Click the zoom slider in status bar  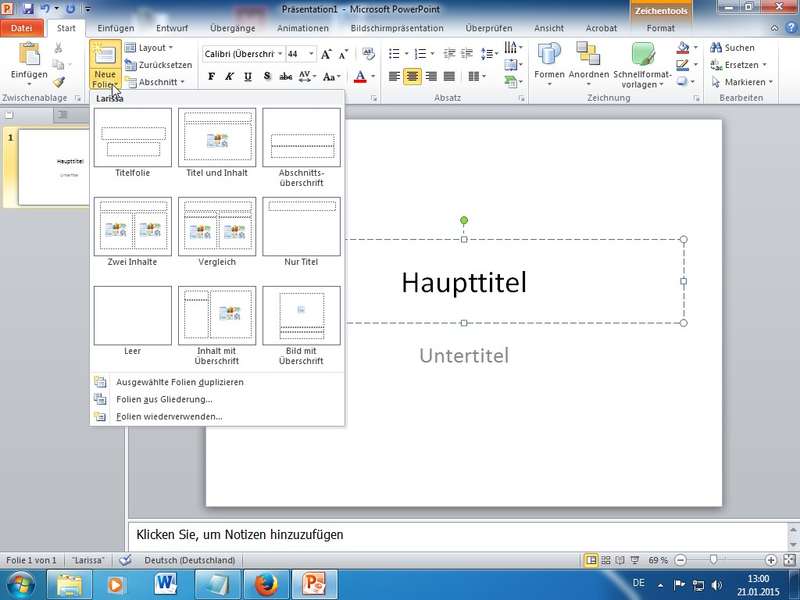[x=712, y=560]
